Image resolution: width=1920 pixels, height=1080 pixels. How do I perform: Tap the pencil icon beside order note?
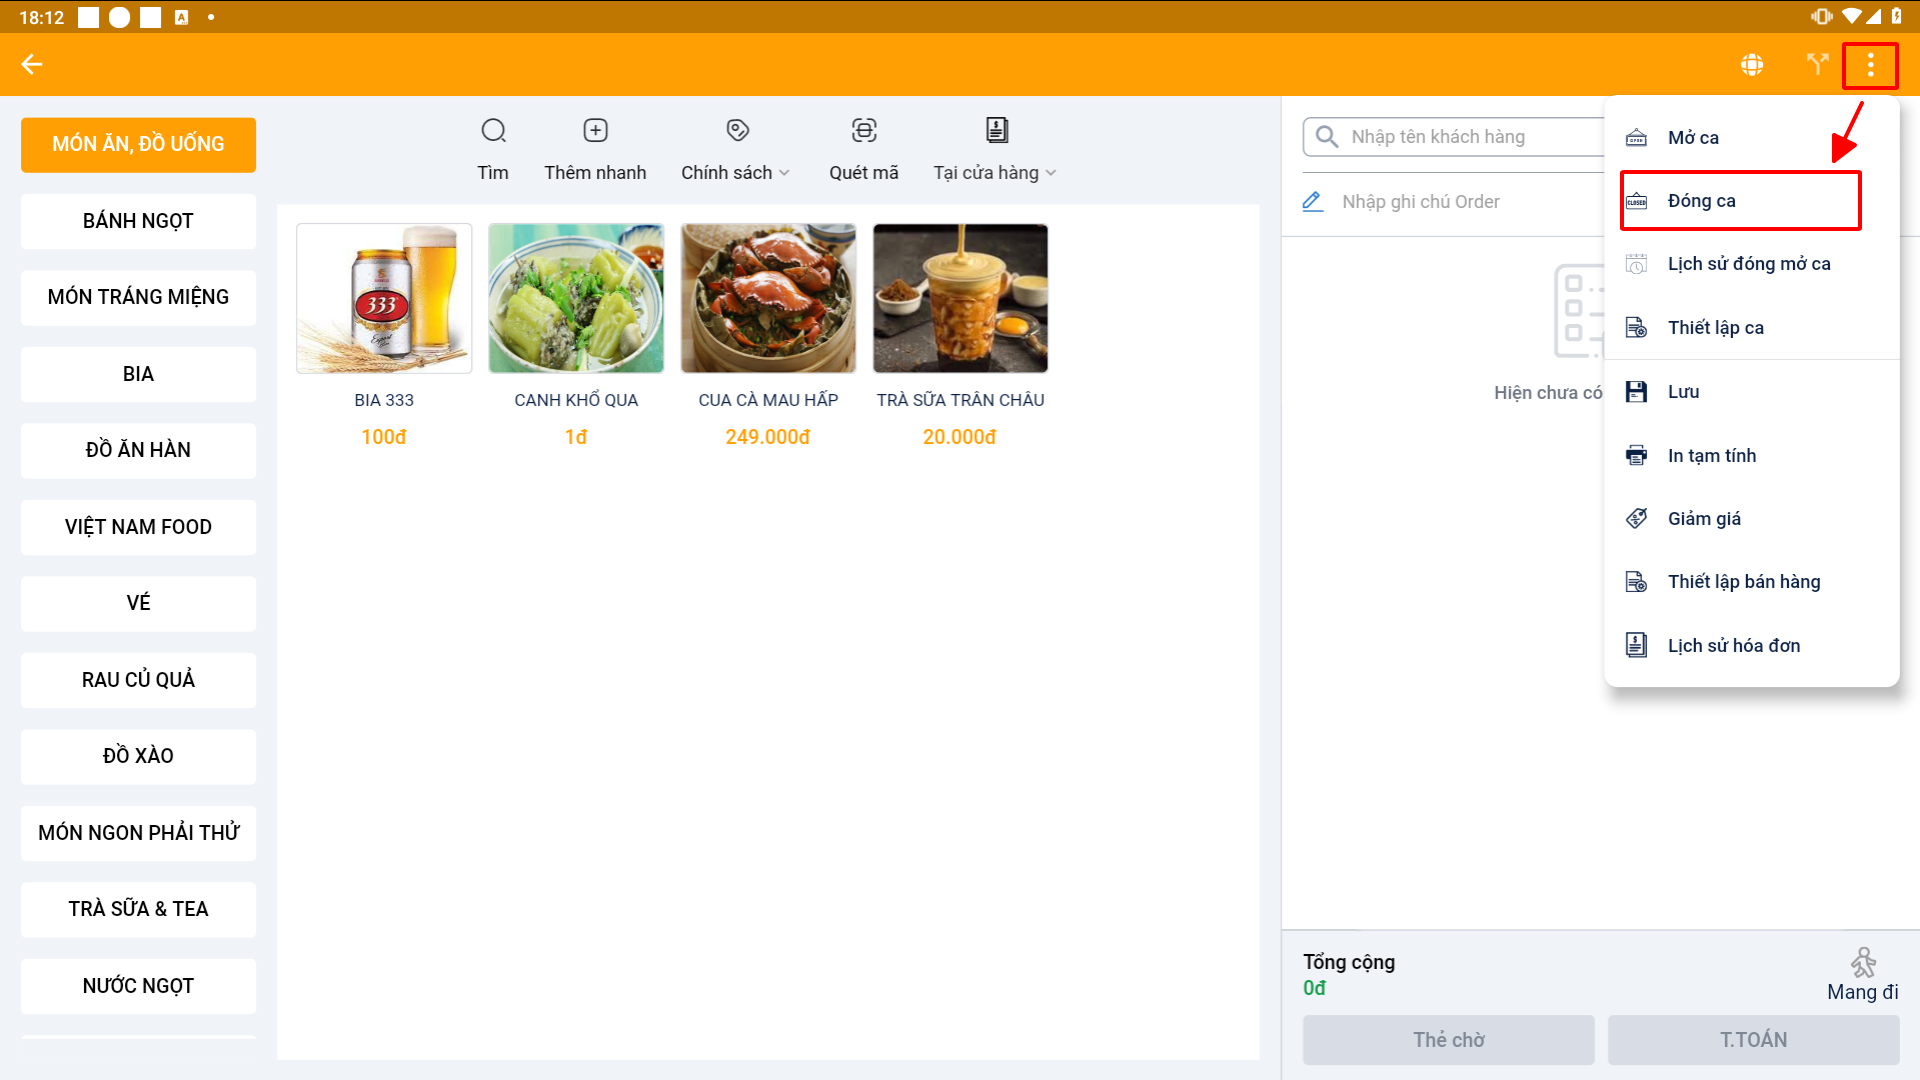pos(1313,201)
